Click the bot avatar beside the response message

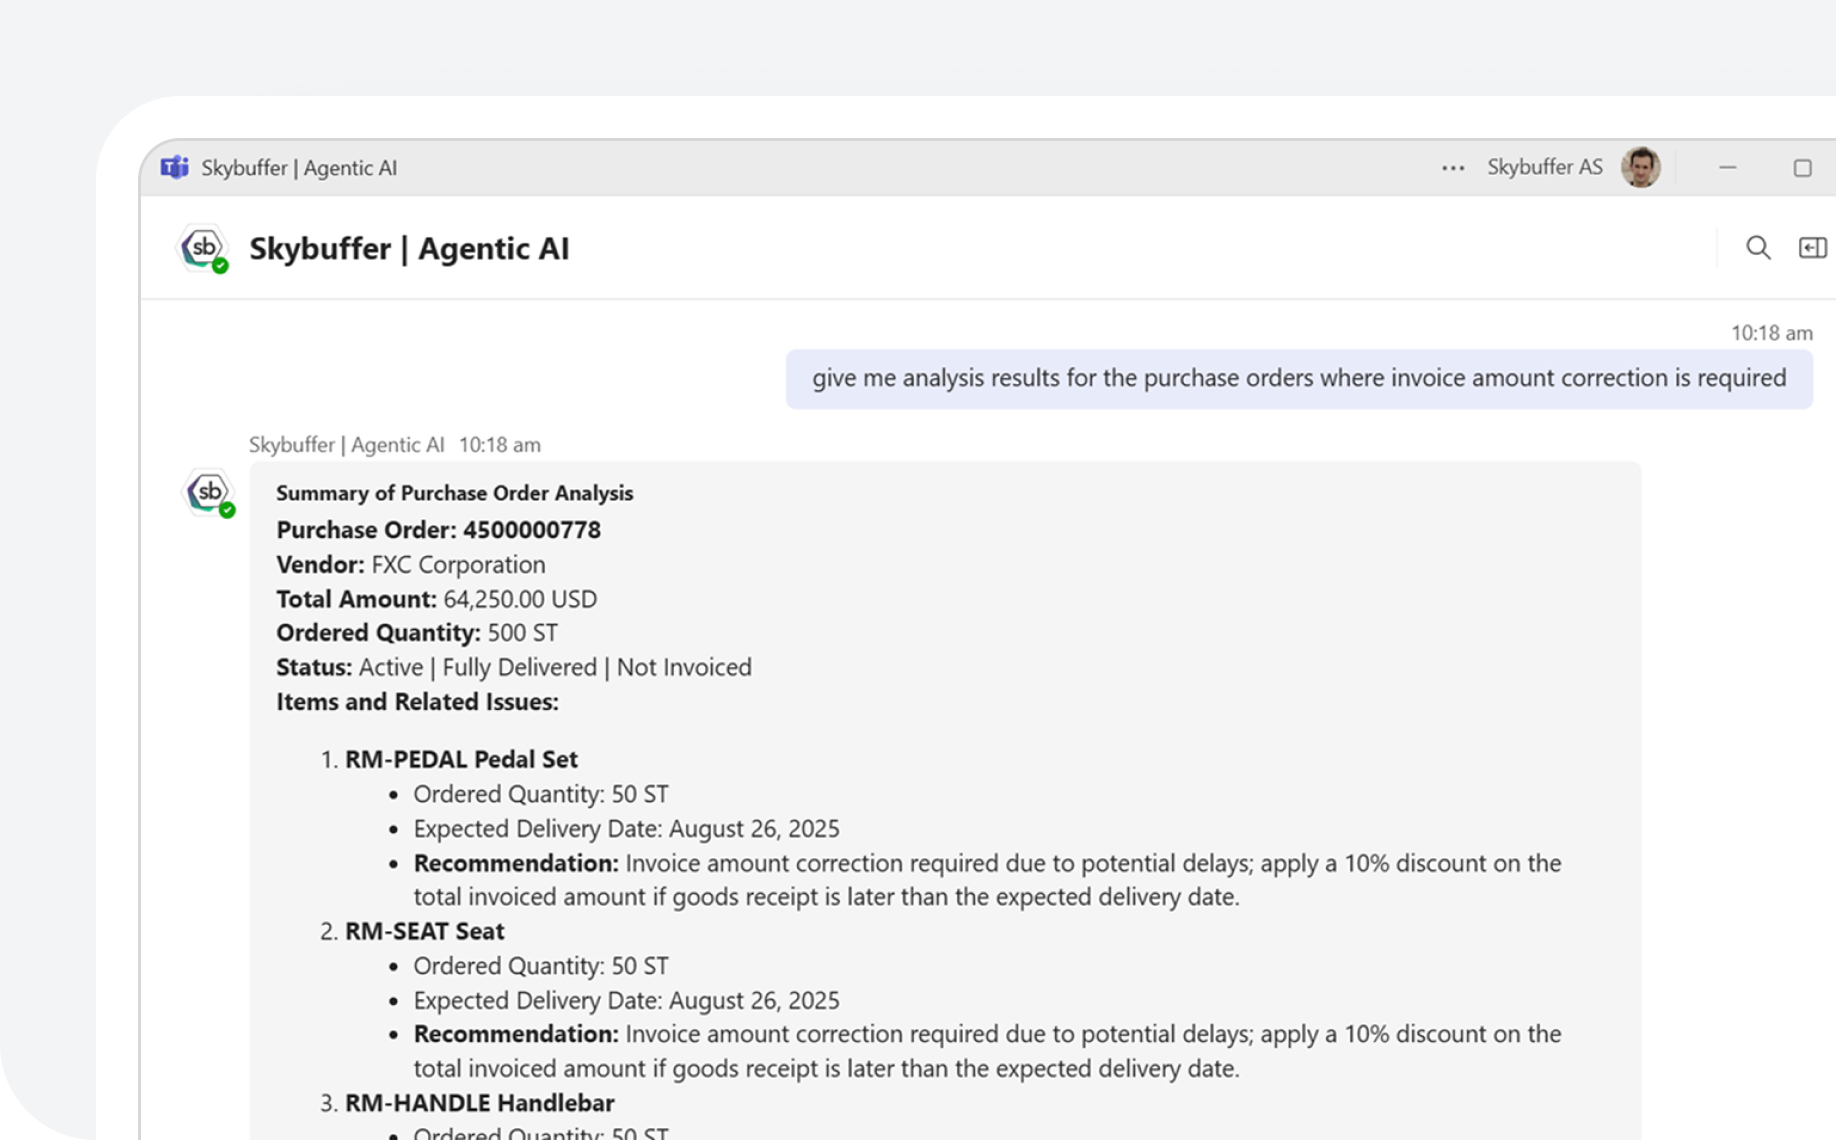209,493
